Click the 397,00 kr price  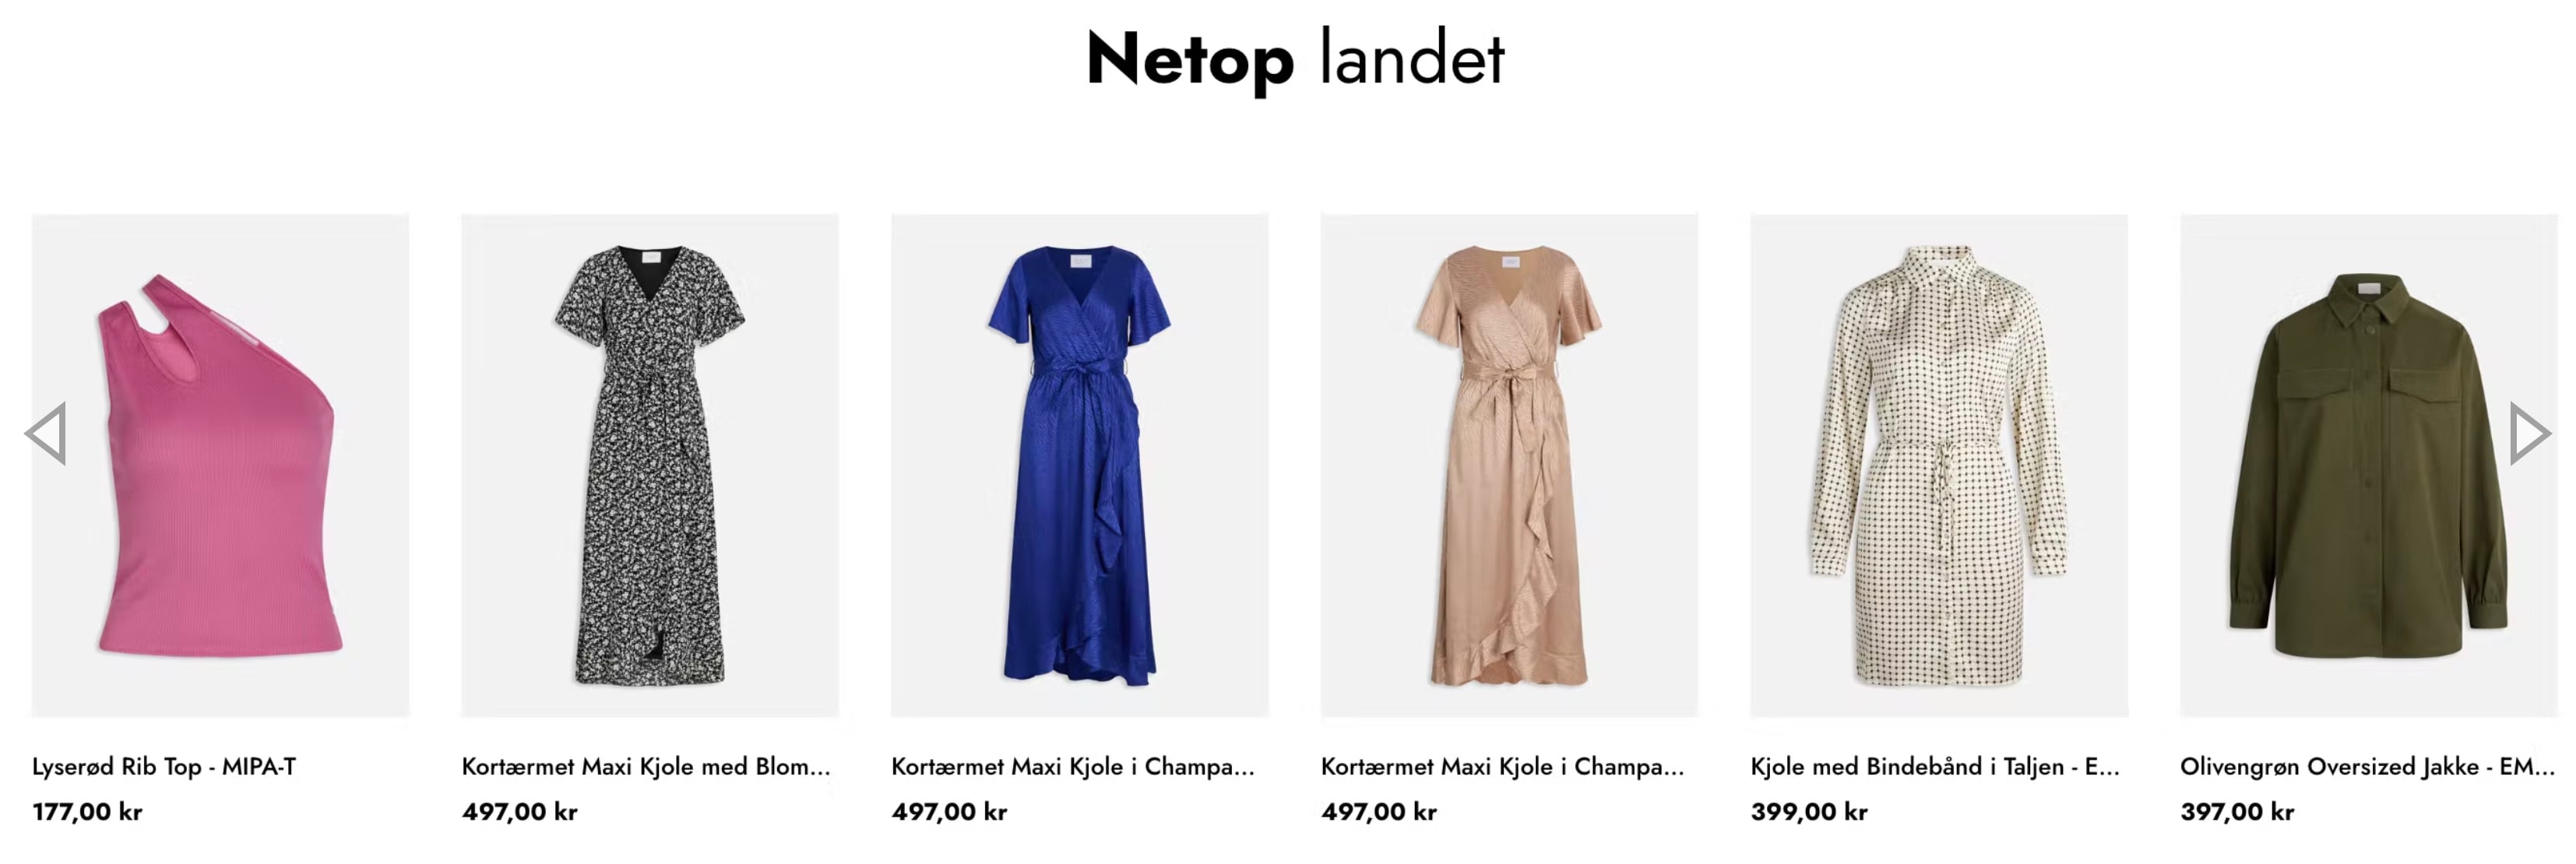2237,812
